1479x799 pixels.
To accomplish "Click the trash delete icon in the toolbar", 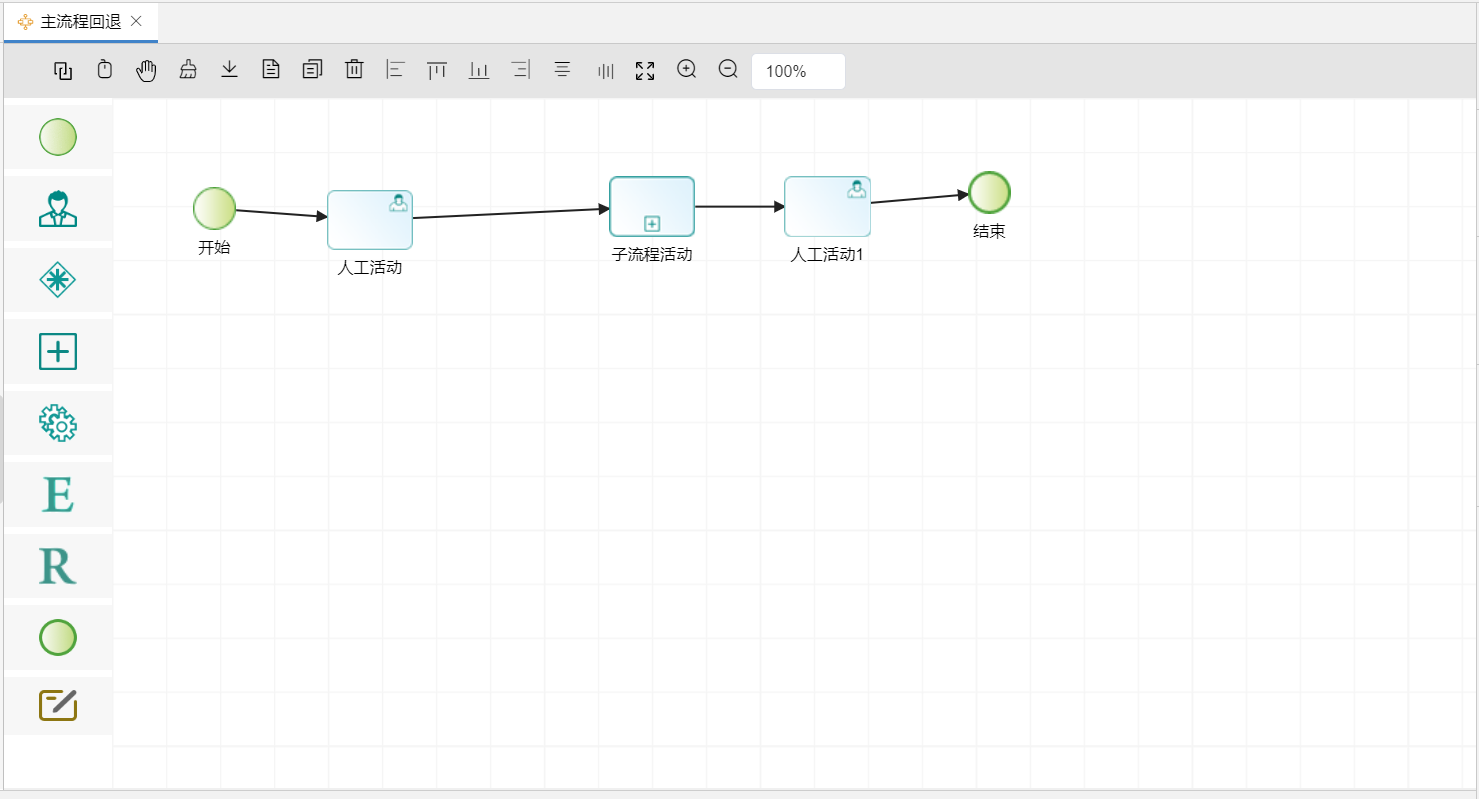I will click(x=353, y=70).
